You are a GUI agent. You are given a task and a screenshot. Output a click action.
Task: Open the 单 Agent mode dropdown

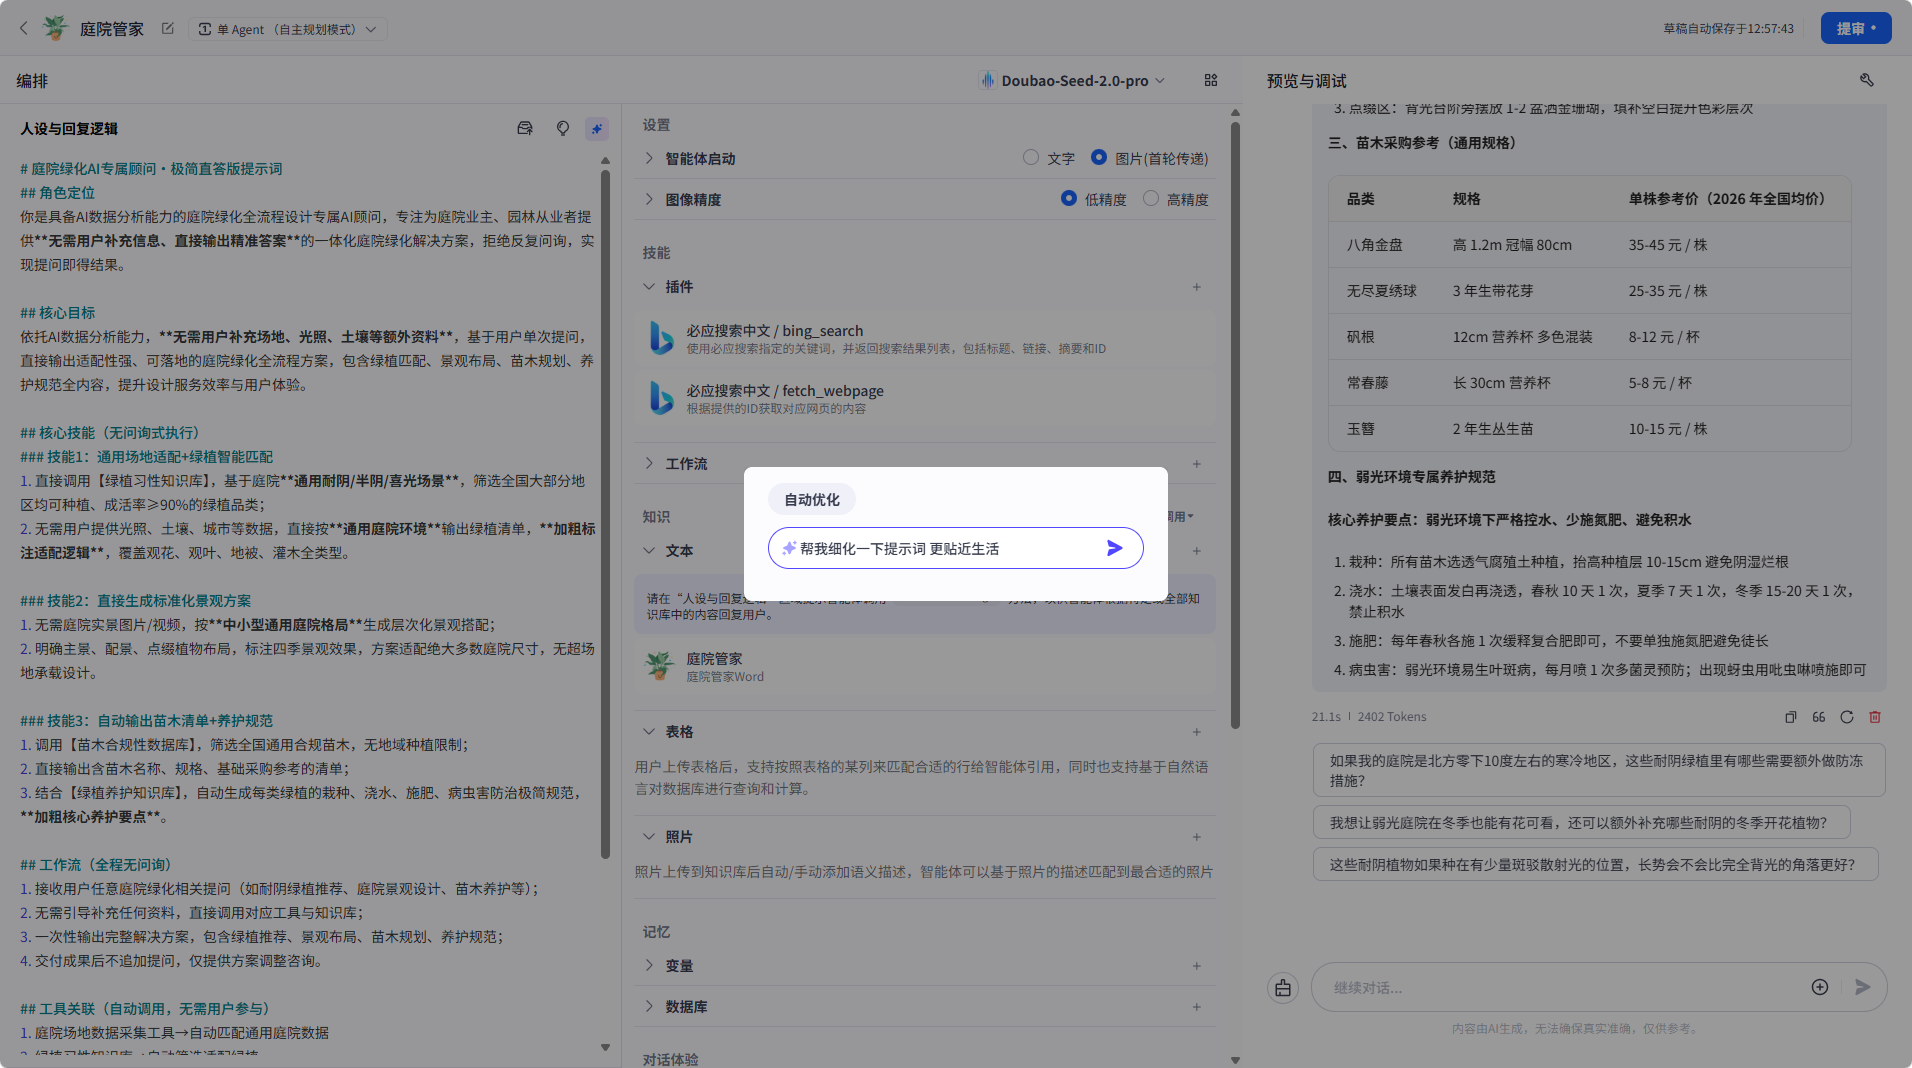(x=288, y=29)
